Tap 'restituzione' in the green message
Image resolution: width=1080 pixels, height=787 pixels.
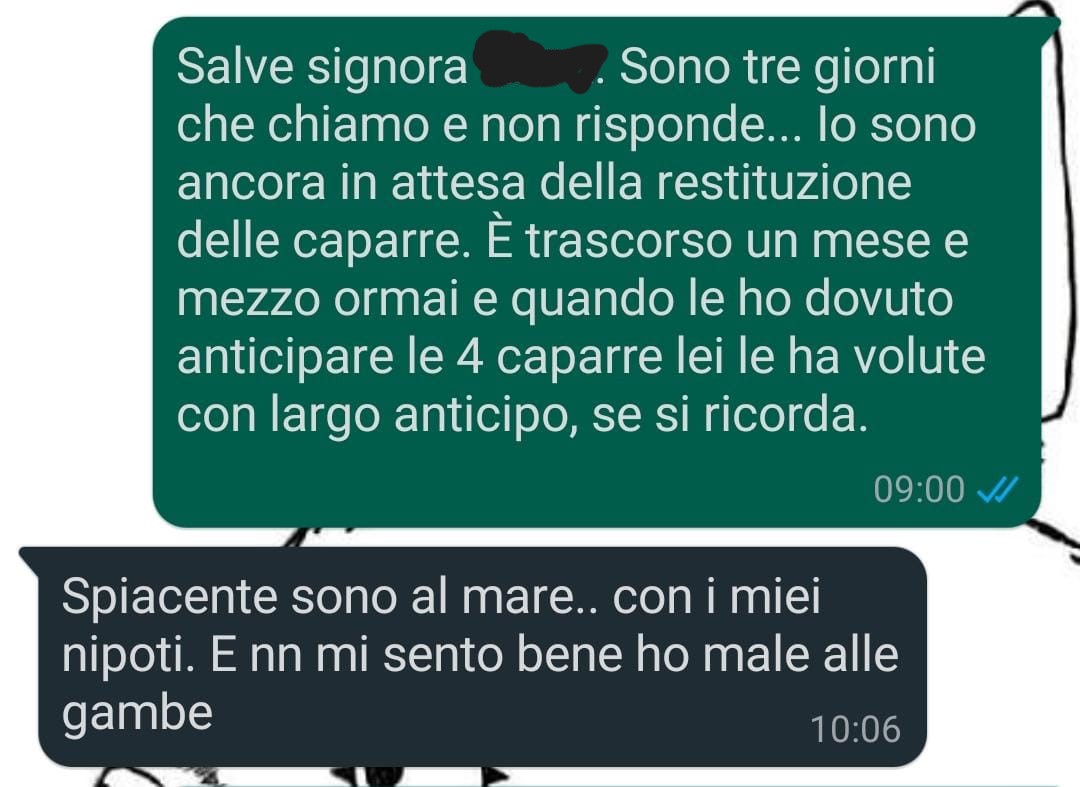pos(784,183)
